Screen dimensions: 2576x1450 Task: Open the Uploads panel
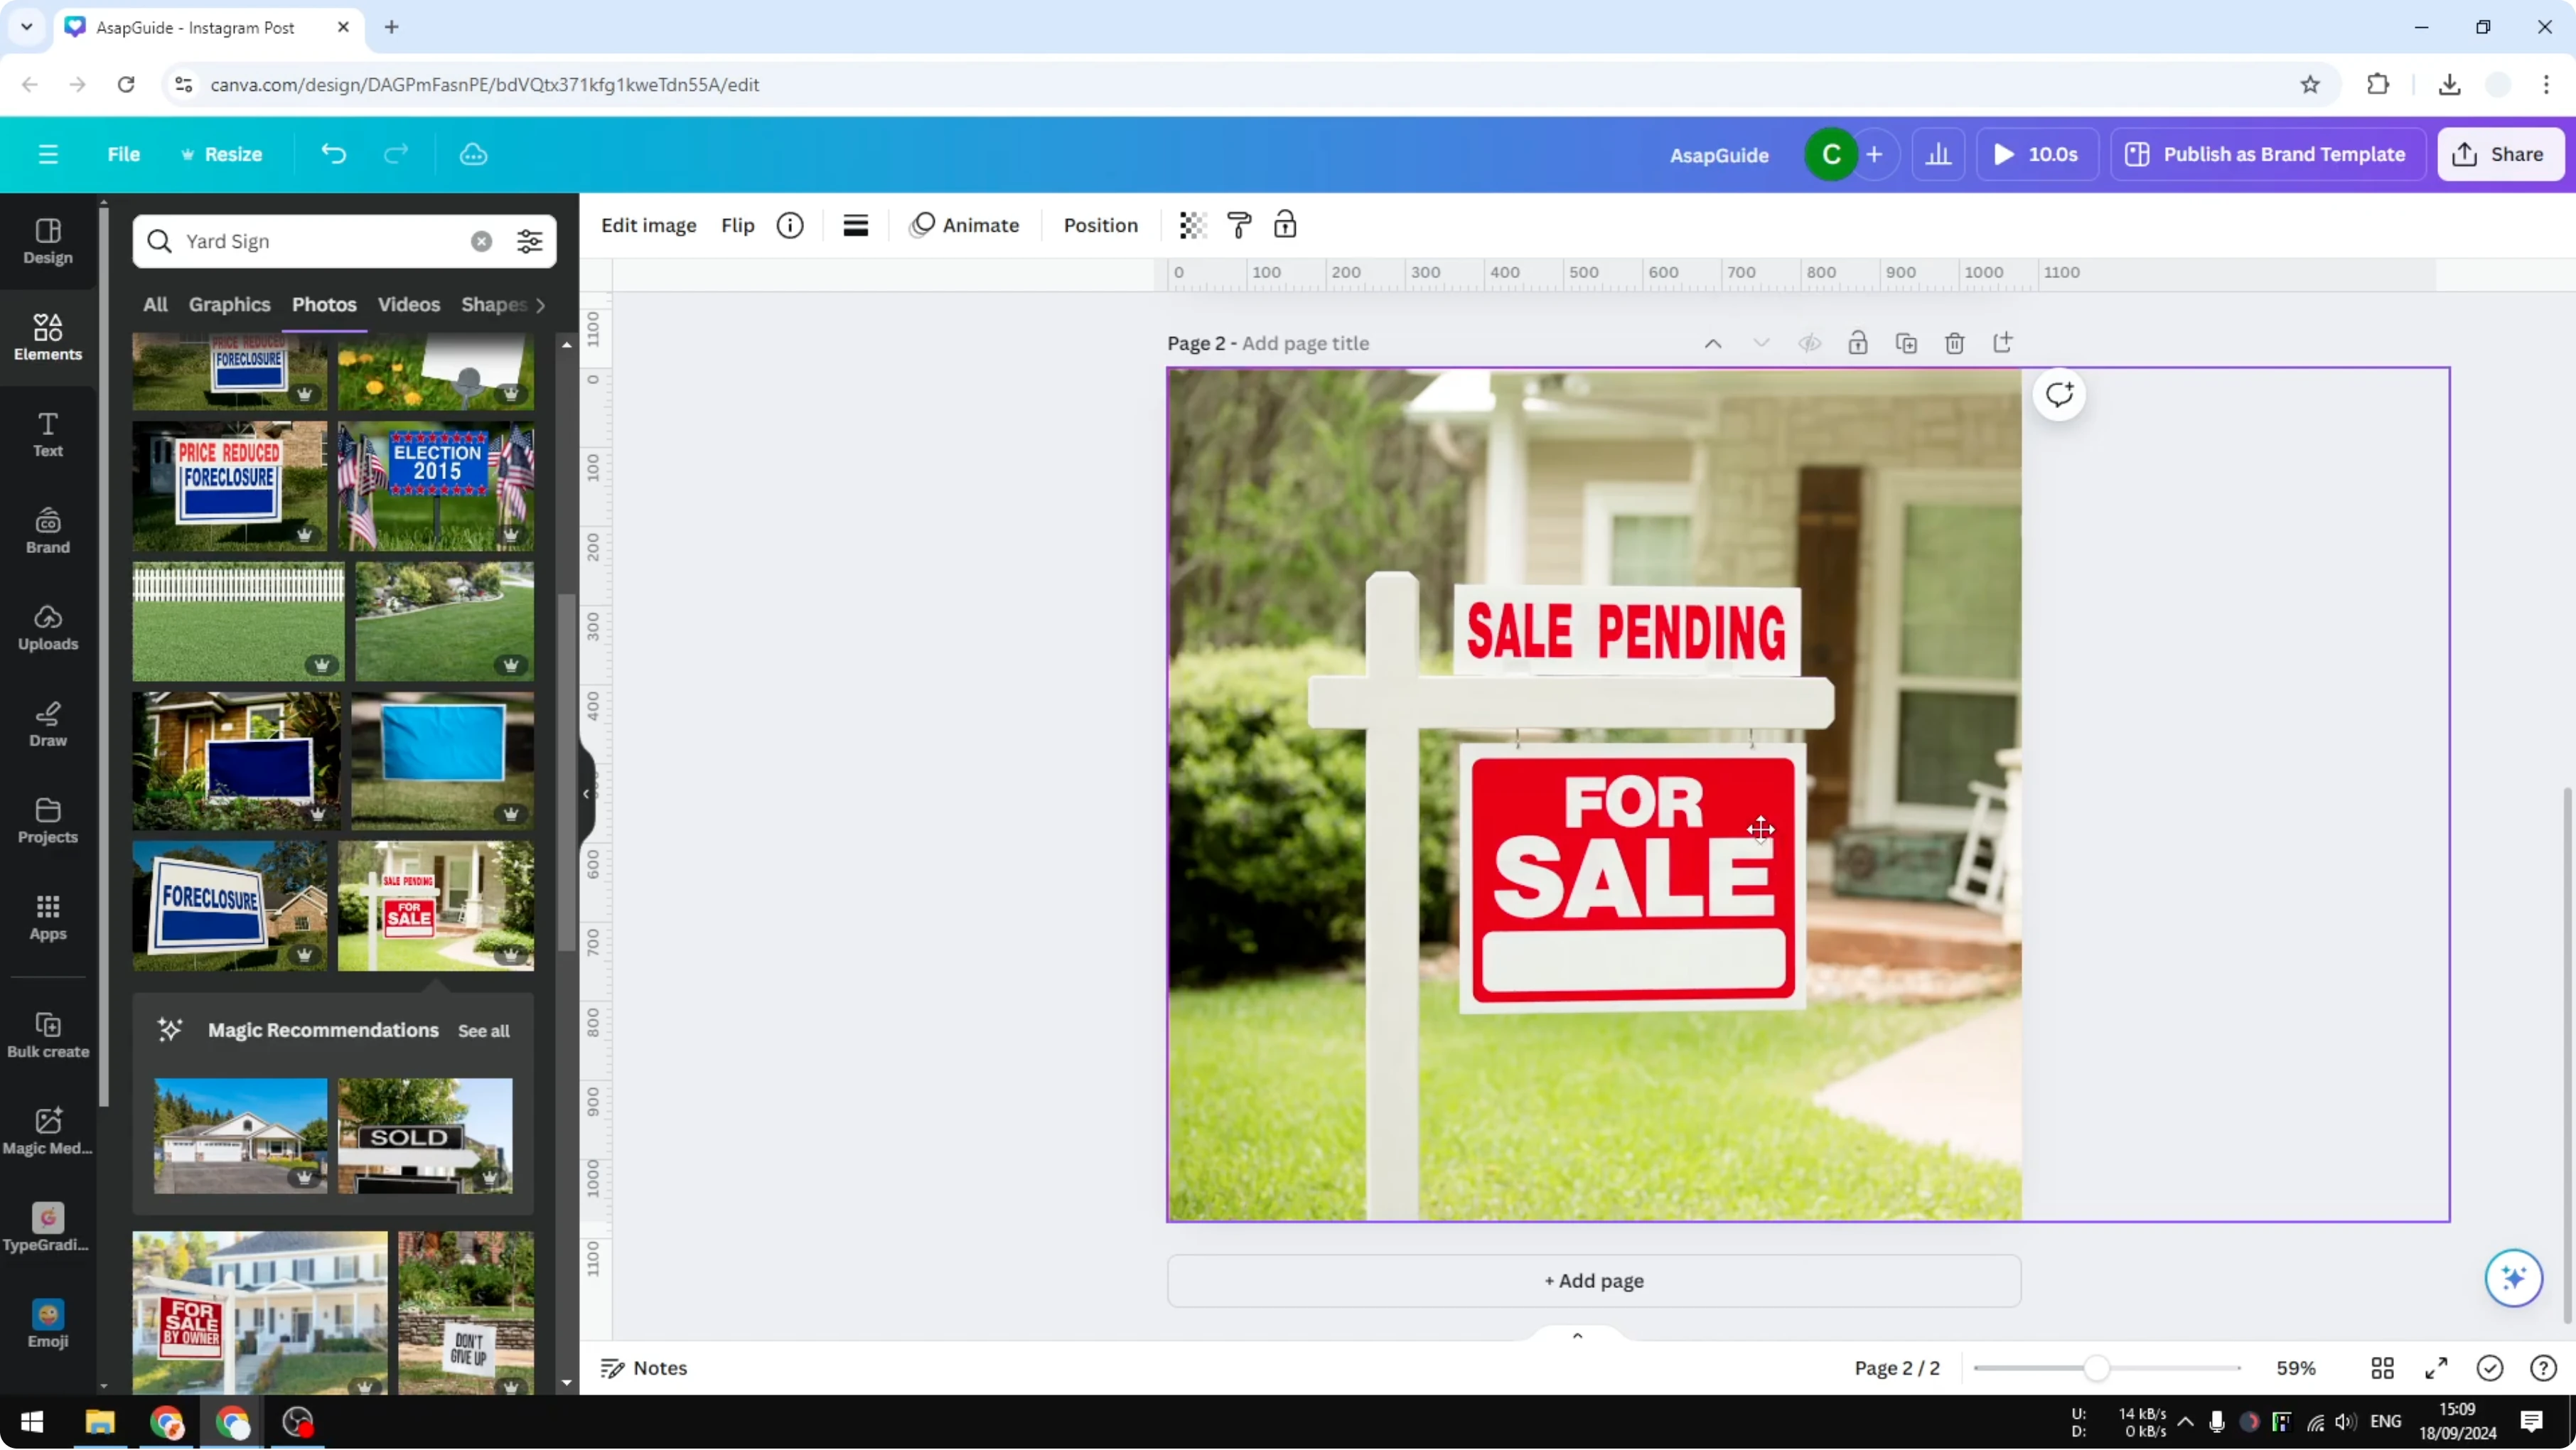coord(48,628)
